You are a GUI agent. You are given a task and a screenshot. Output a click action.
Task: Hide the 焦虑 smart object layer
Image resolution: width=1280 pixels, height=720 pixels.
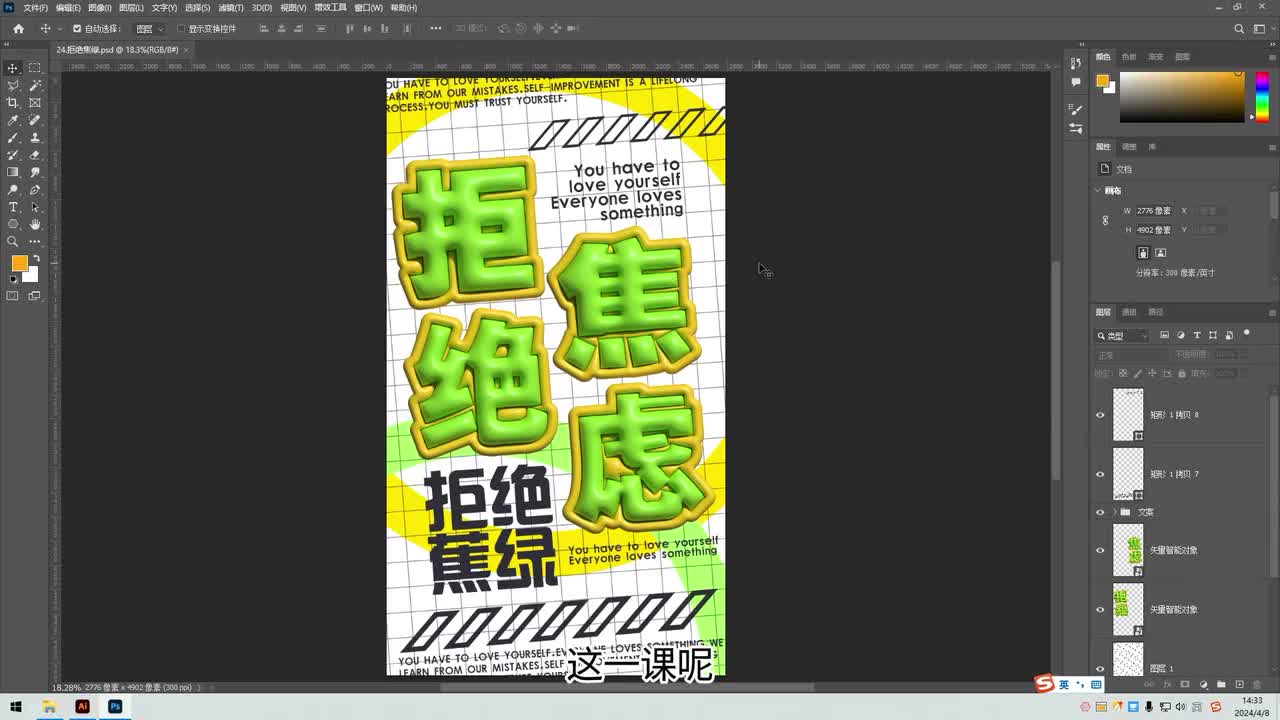point(1100,550)
